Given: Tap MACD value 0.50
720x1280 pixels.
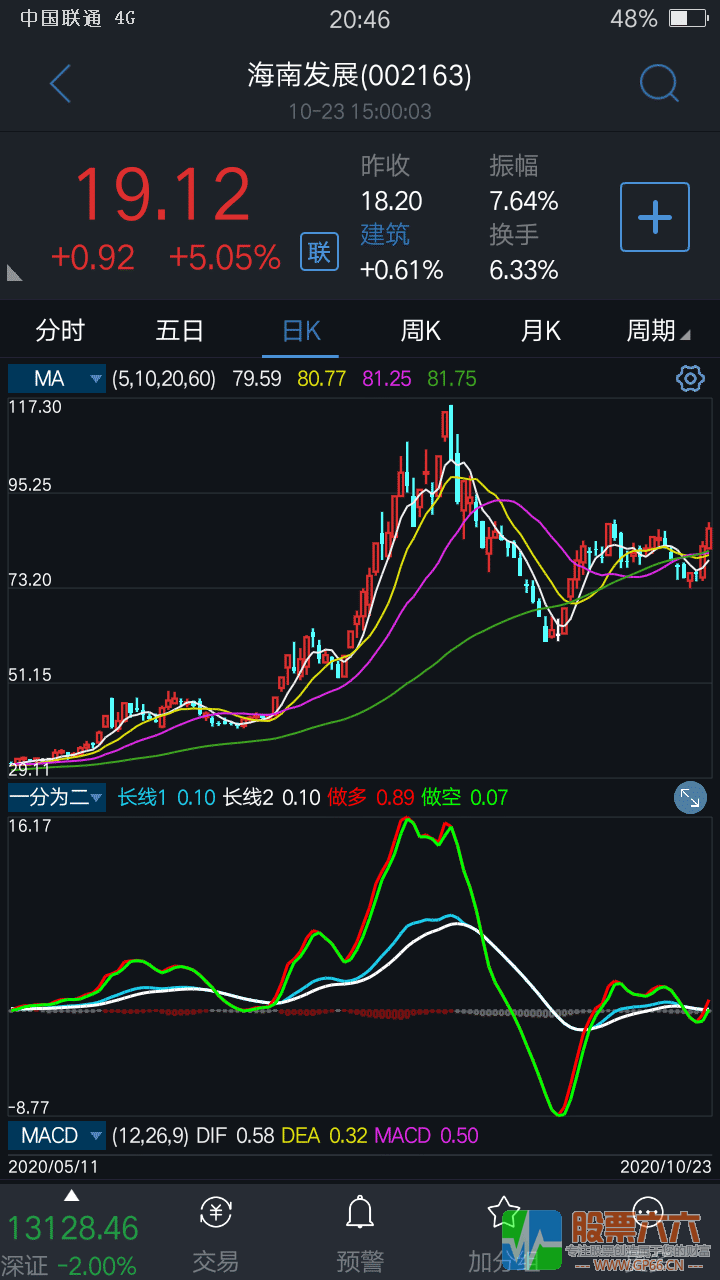Looking at the screenshot, I should [459, 1136].
